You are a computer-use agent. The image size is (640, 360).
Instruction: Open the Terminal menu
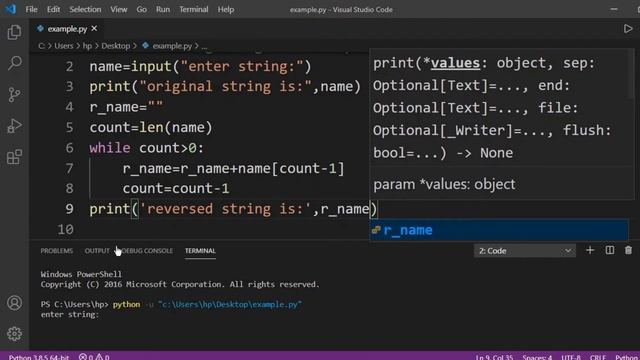(193, 9)
